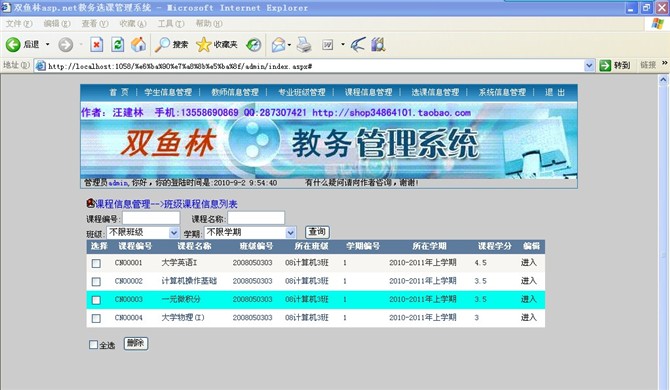670x390 pixels.
Task: Click the 链接 links toolbar label
Action: [x=648, y=65]
